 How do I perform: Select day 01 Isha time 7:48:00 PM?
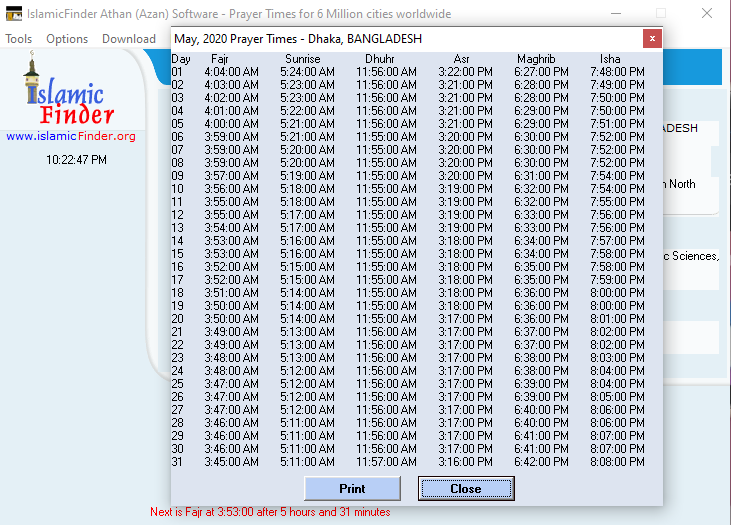coord(617,72)
